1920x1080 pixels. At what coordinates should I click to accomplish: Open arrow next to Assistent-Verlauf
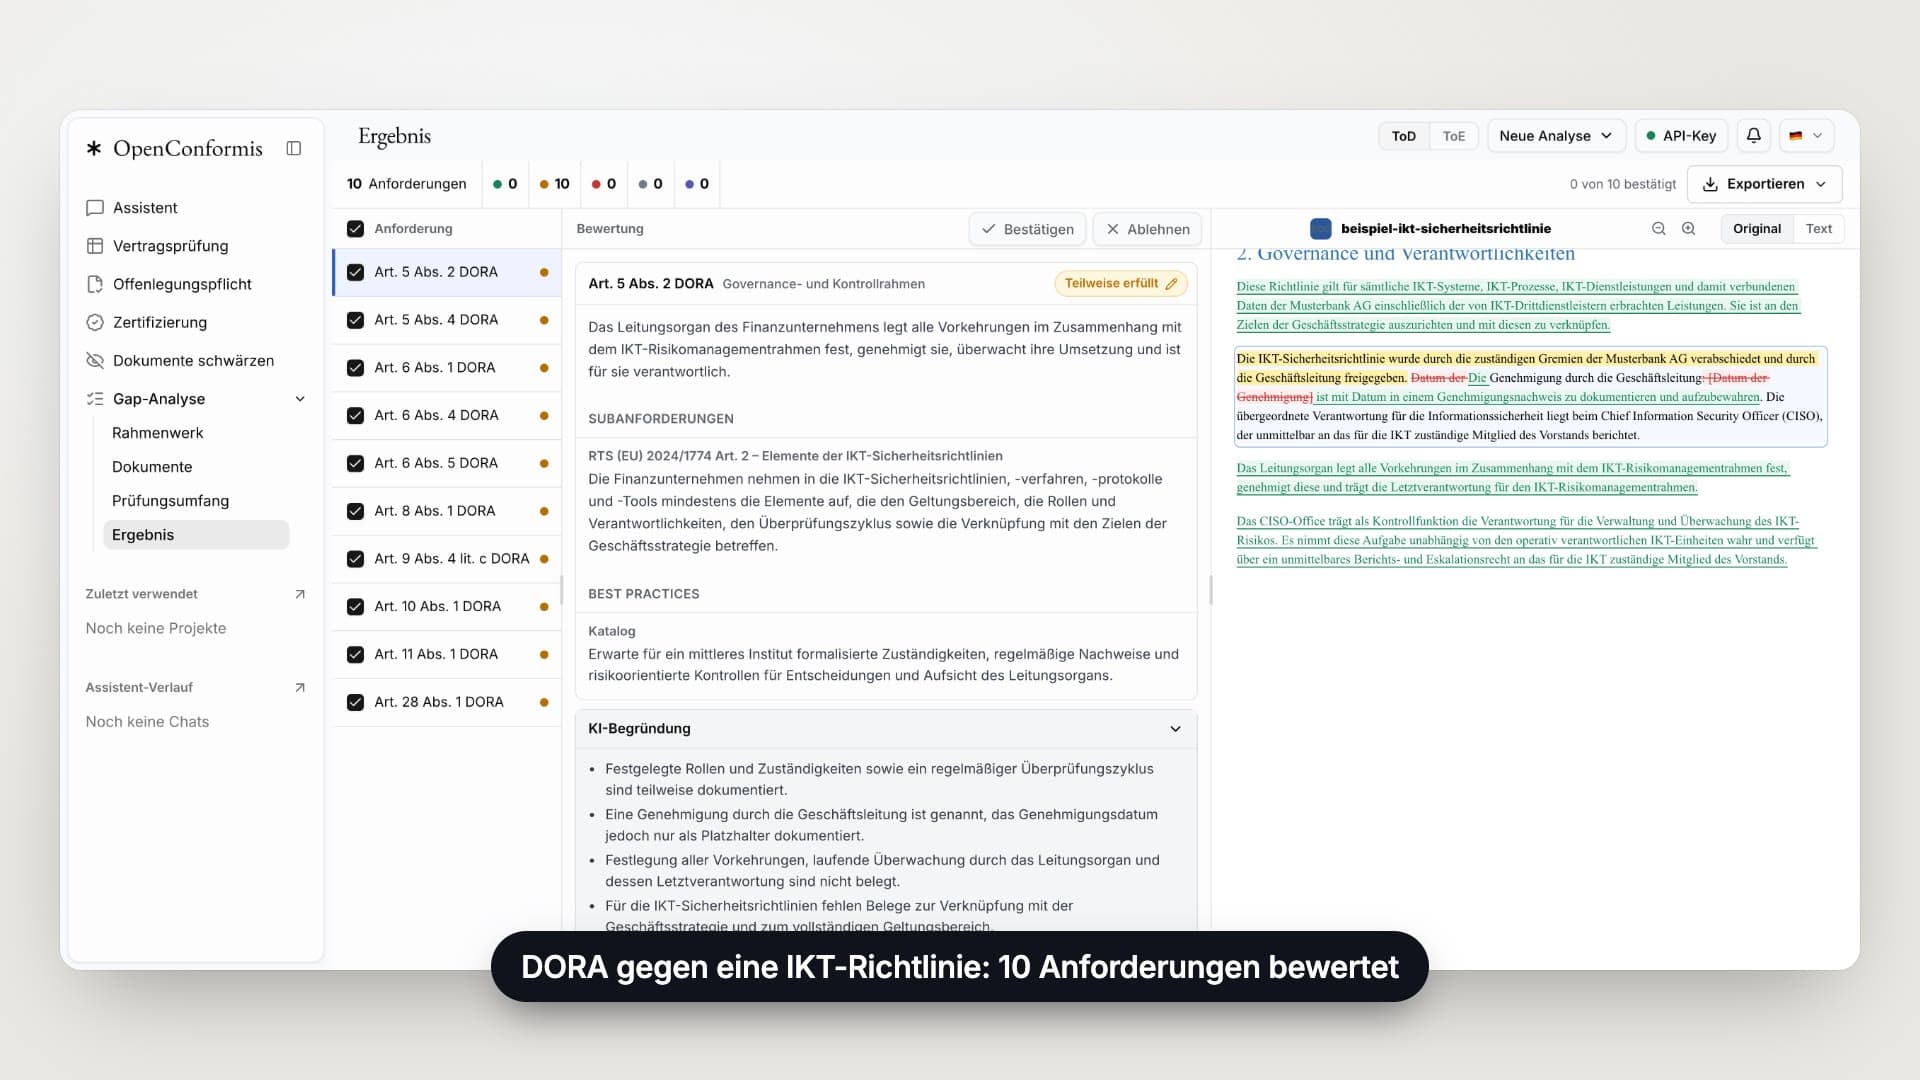[300, 688]
